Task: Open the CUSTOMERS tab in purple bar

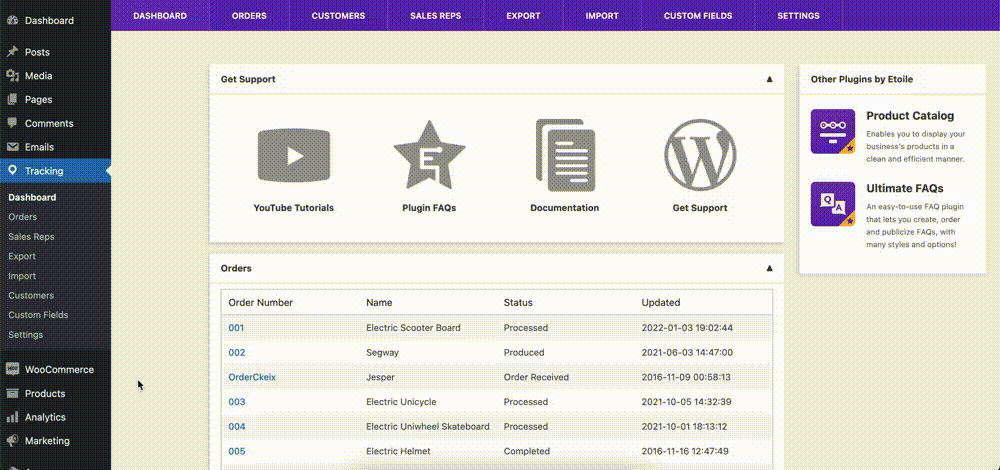Action: (339, 15)
